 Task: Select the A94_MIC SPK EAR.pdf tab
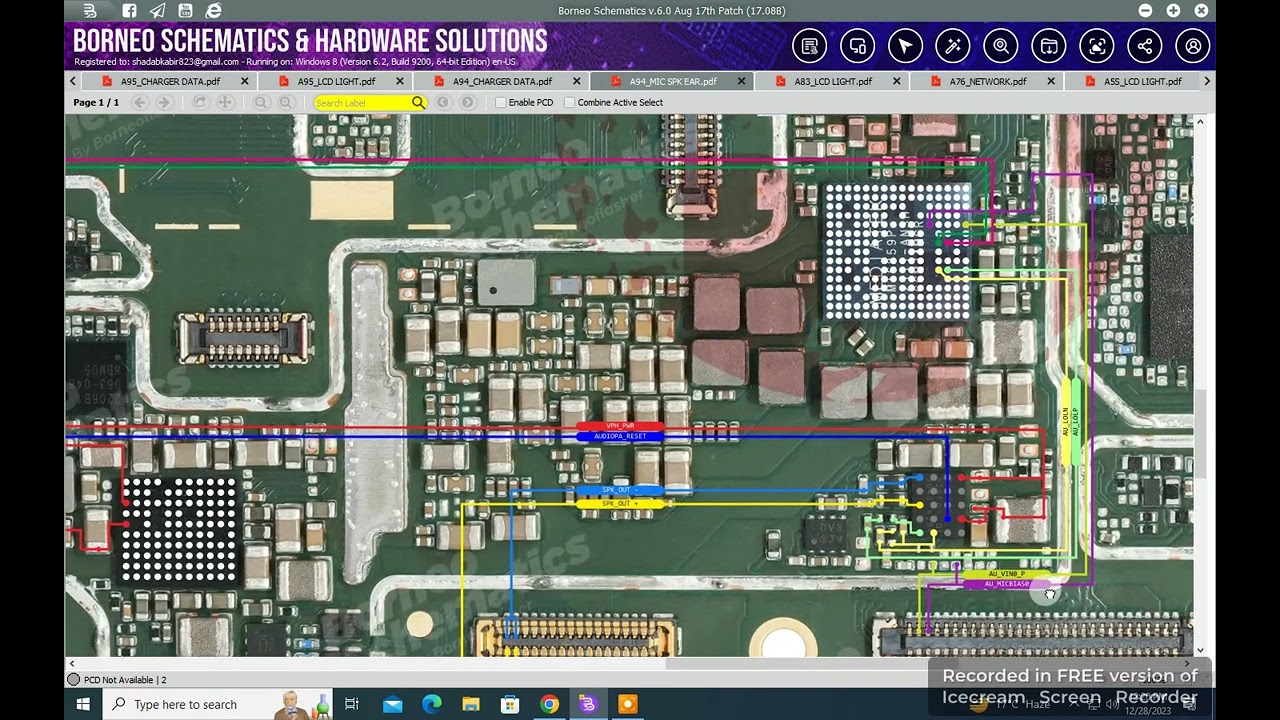pos(673,81)
